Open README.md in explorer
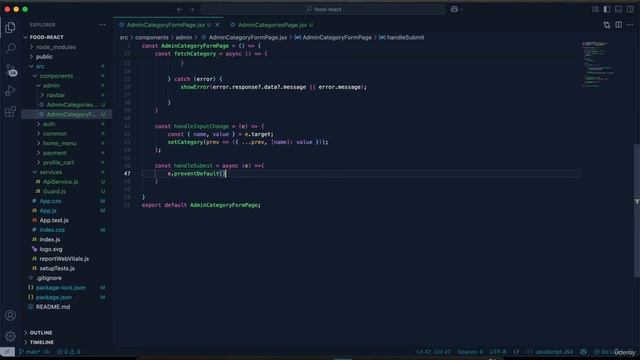640x360 pixels. 53,307
